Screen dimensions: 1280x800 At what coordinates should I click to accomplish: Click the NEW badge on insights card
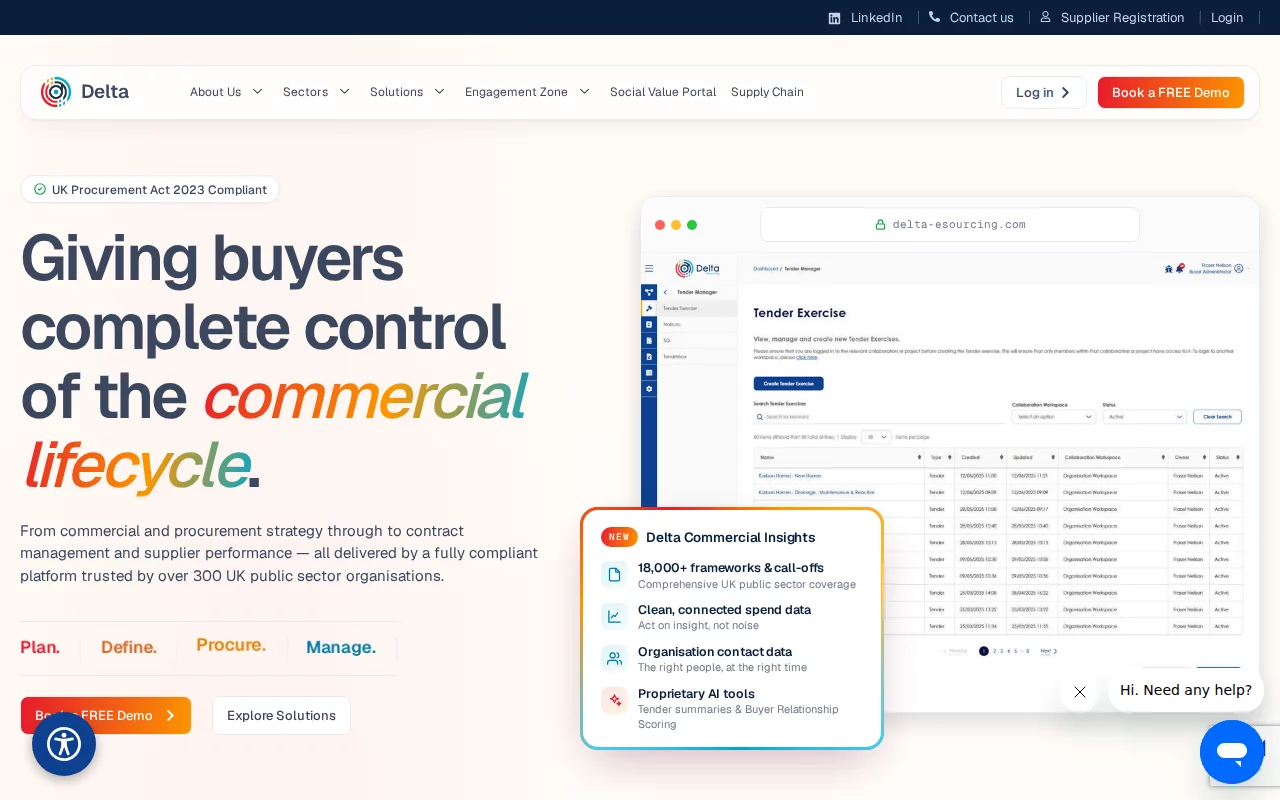click(619, 537)
